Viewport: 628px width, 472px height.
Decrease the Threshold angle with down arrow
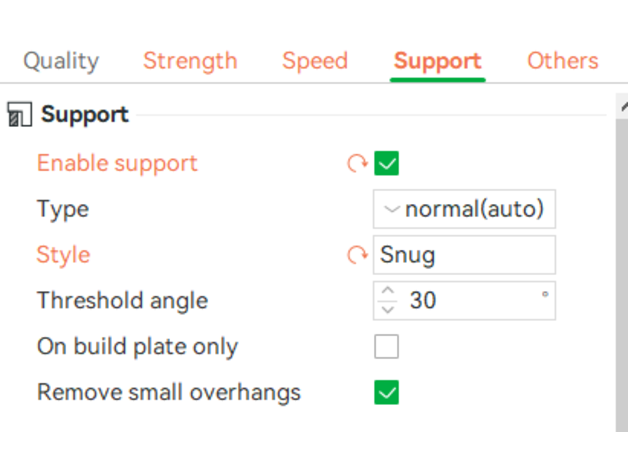388,308
